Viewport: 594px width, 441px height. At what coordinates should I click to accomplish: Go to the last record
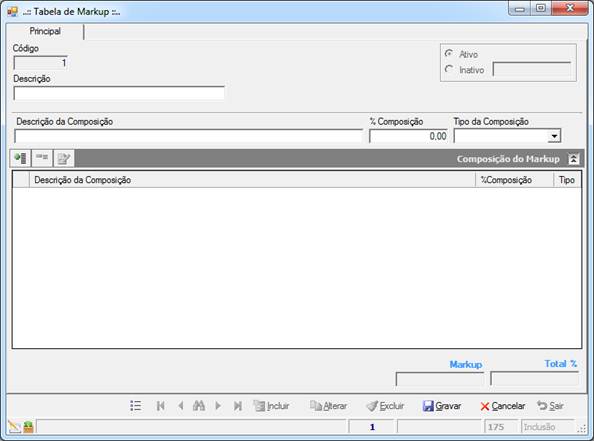pos(238,406)
